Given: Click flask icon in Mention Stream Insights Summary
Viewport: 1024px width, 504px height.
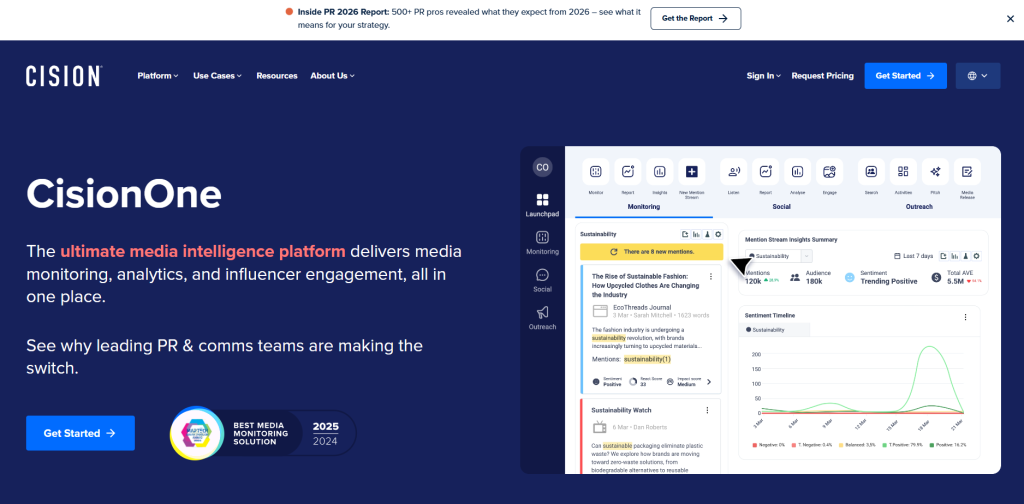Looking at the screenshot, I should [x=966, y=257].
